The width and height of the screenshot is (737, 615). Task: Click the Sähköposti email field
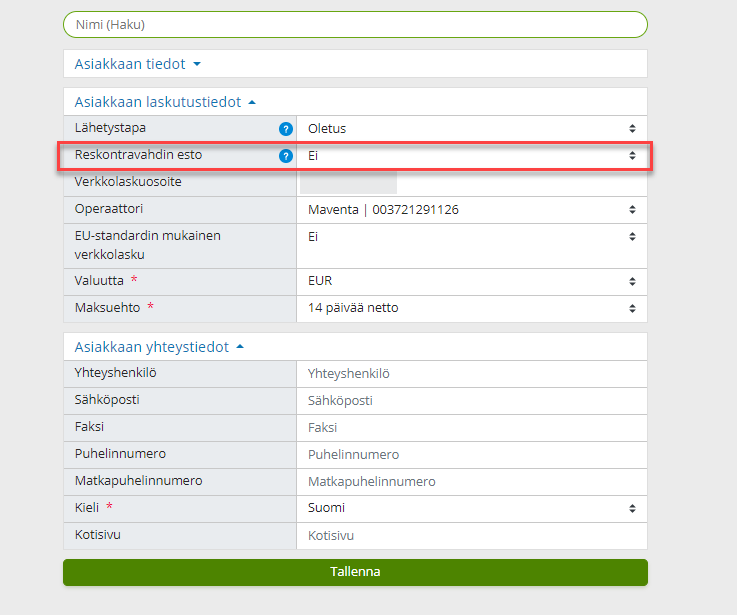pyautogui.click(x=471, y=401)
